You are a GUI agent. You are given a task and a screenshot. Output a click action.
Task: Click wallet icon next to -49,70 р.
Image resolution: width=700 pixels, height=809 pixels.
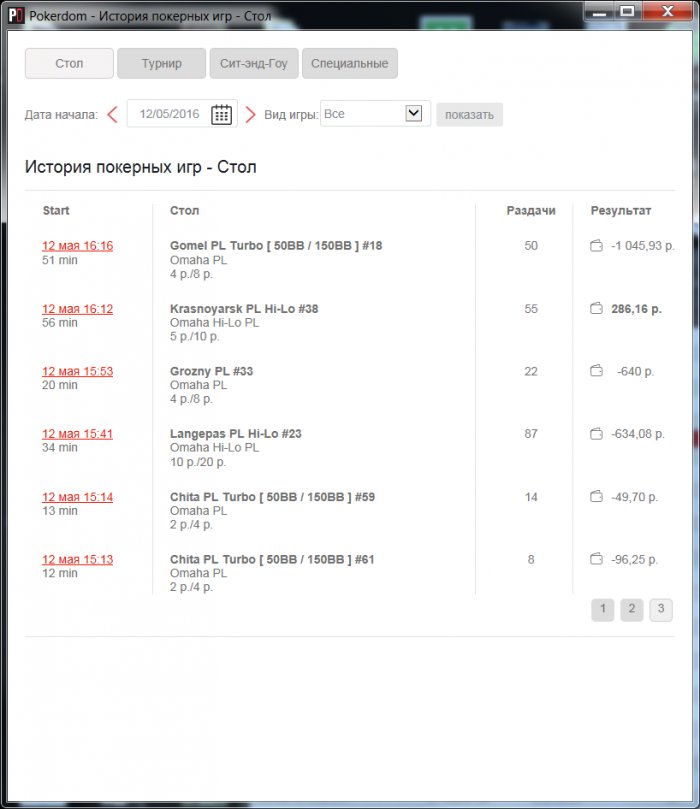(x=596, y=497)
